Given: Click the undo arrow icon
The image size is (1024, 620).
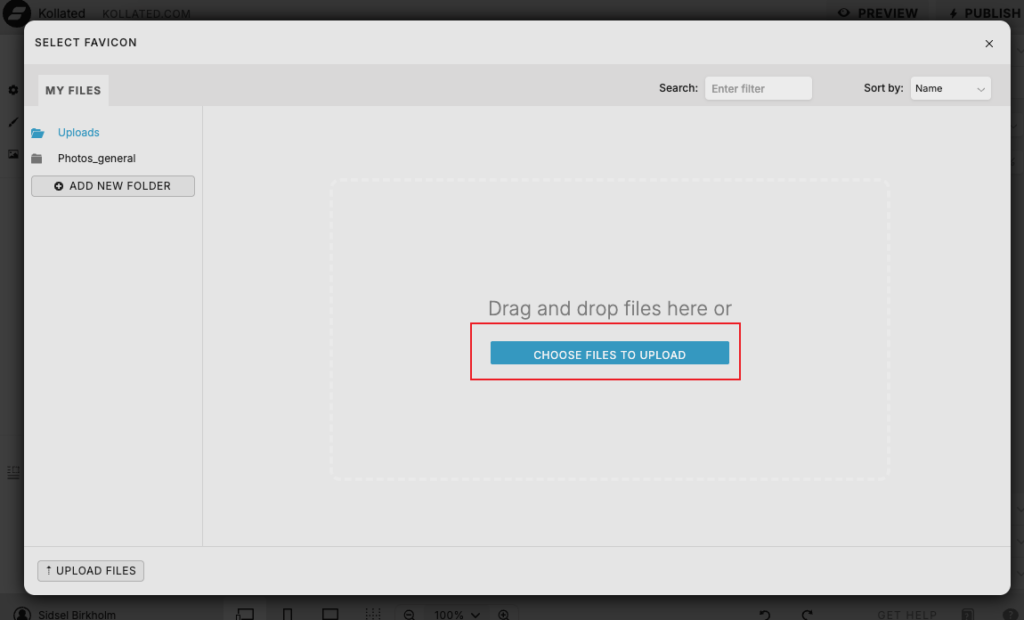Looking at the screenshot, I should pyautogui.click(x=765, y=614).
